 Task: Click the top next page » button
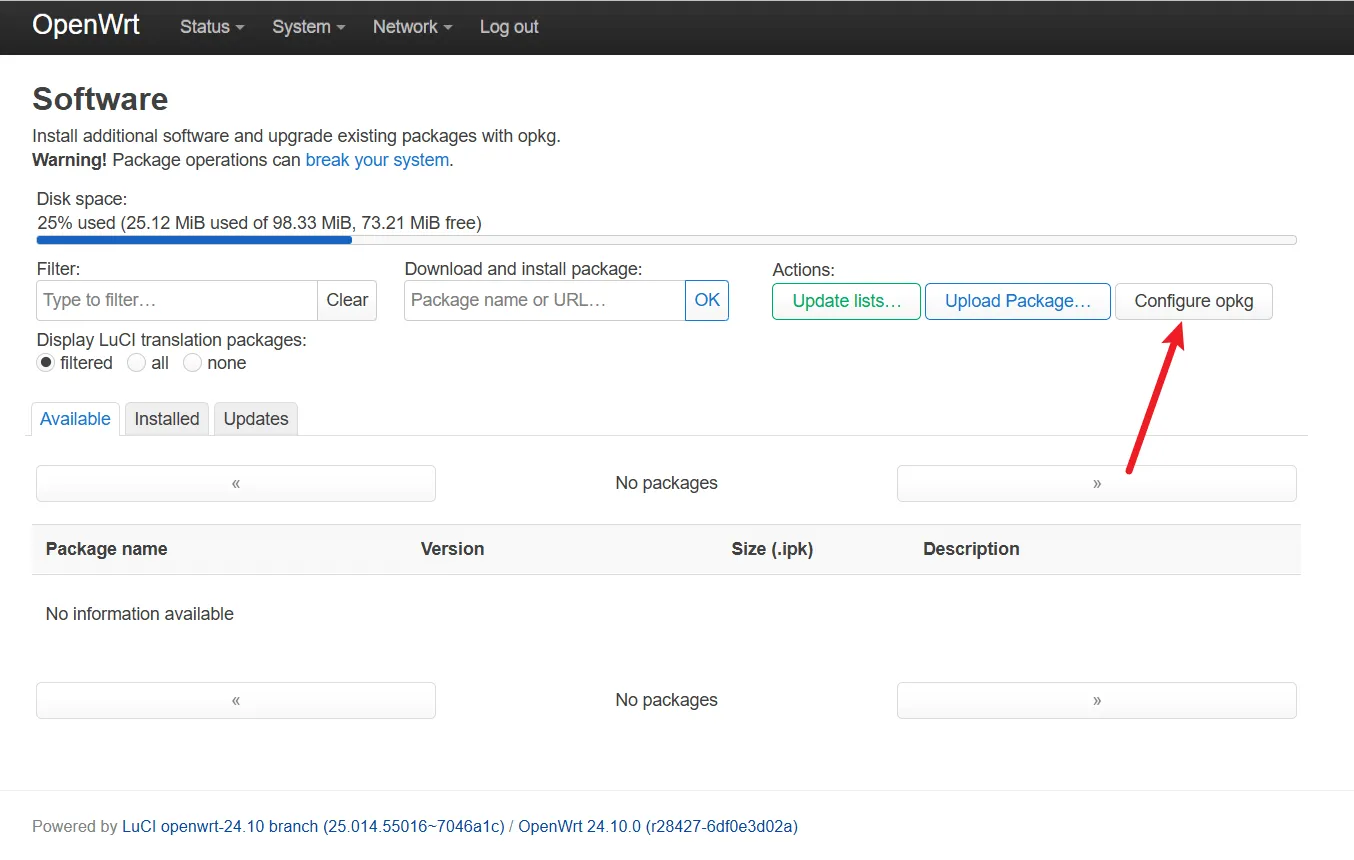pyautogui.click(x=1096, y=483)
